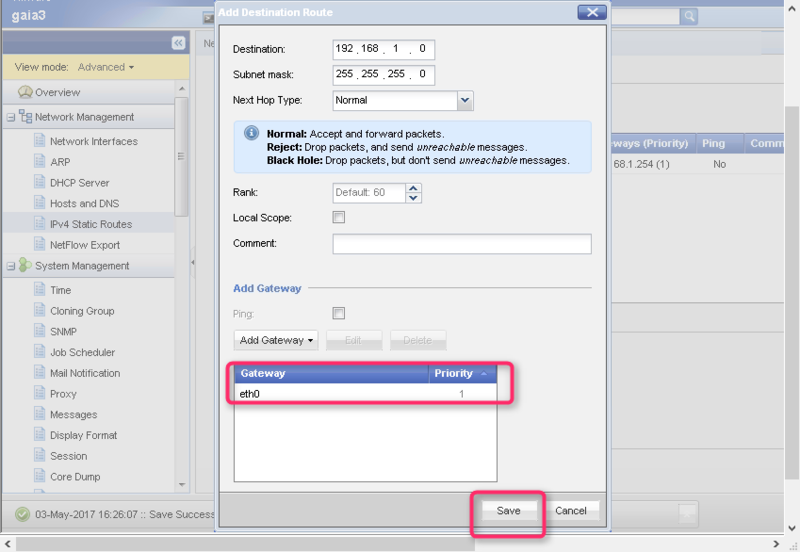Click the sidebar splitter collapse arrow
This screenshot has height=552, width=800.
pyautogui.click(x=192, y=262)
